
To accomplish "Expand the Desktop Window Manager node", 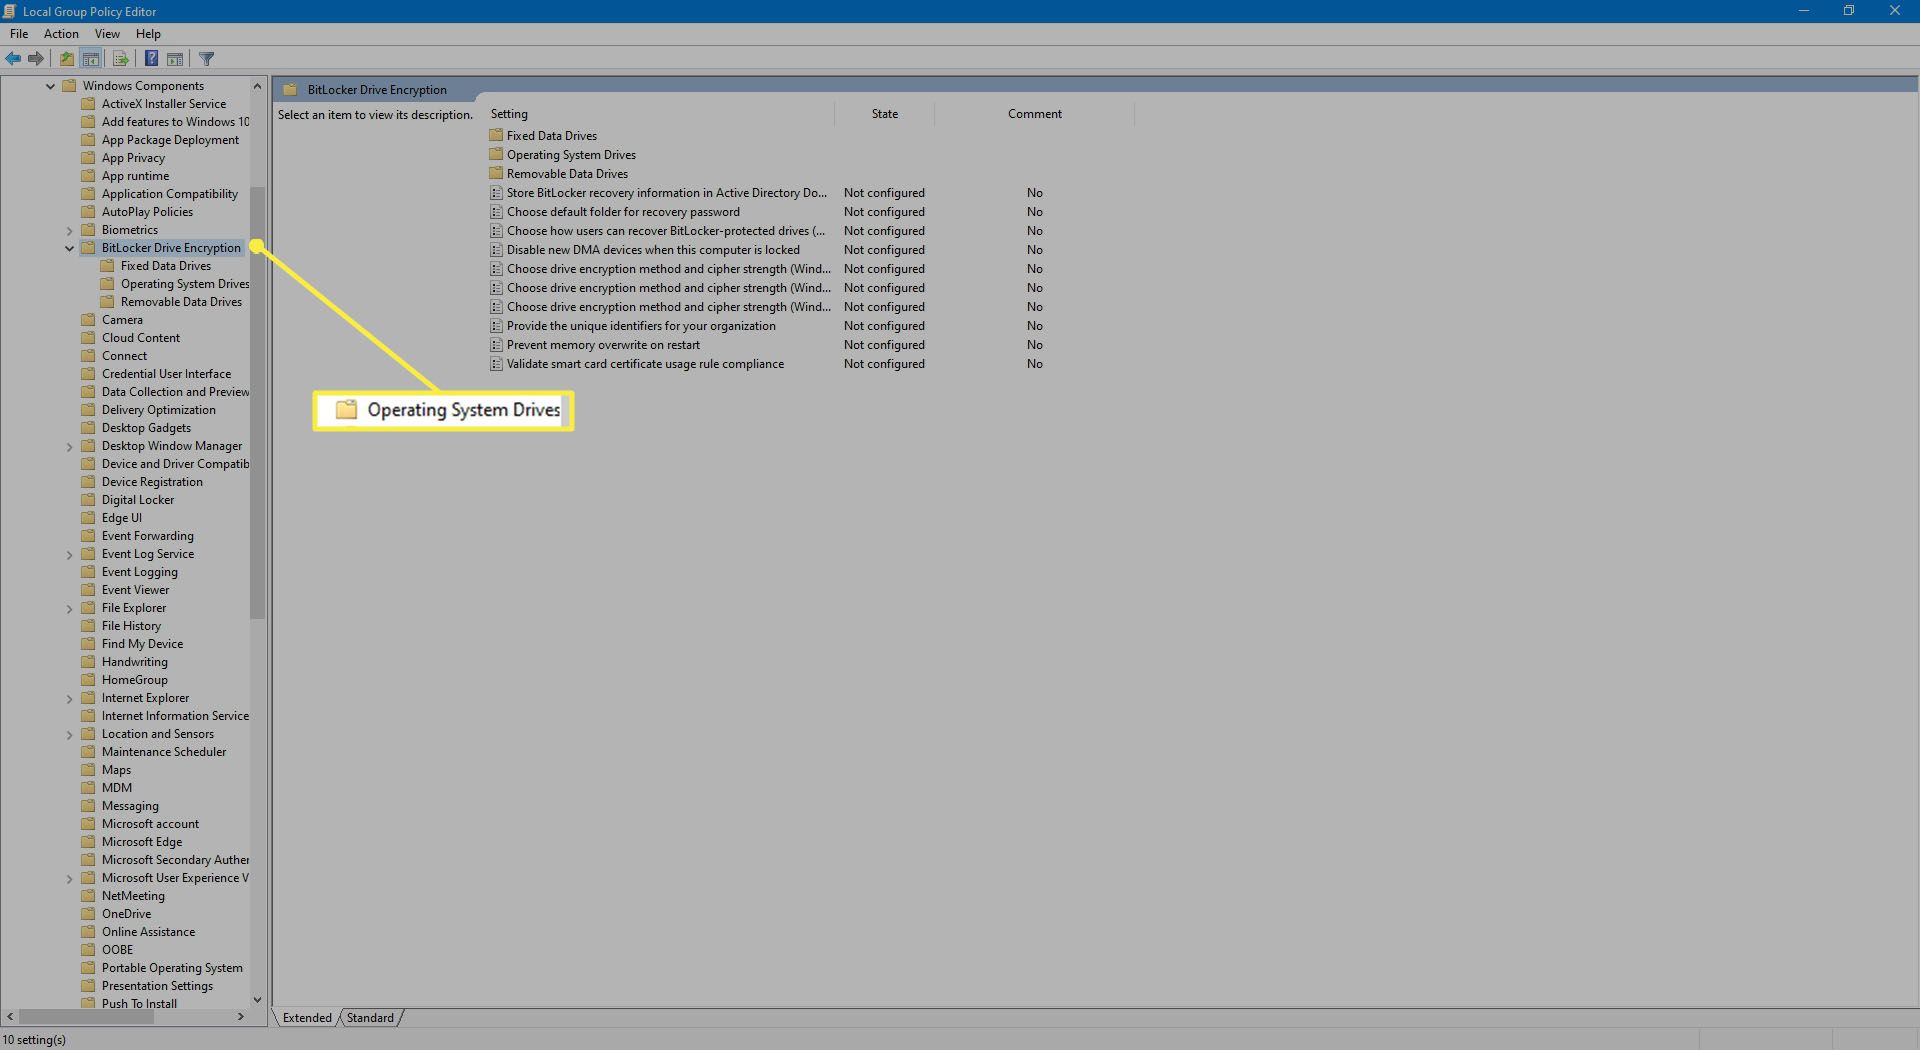I will [x=69, y=446].
